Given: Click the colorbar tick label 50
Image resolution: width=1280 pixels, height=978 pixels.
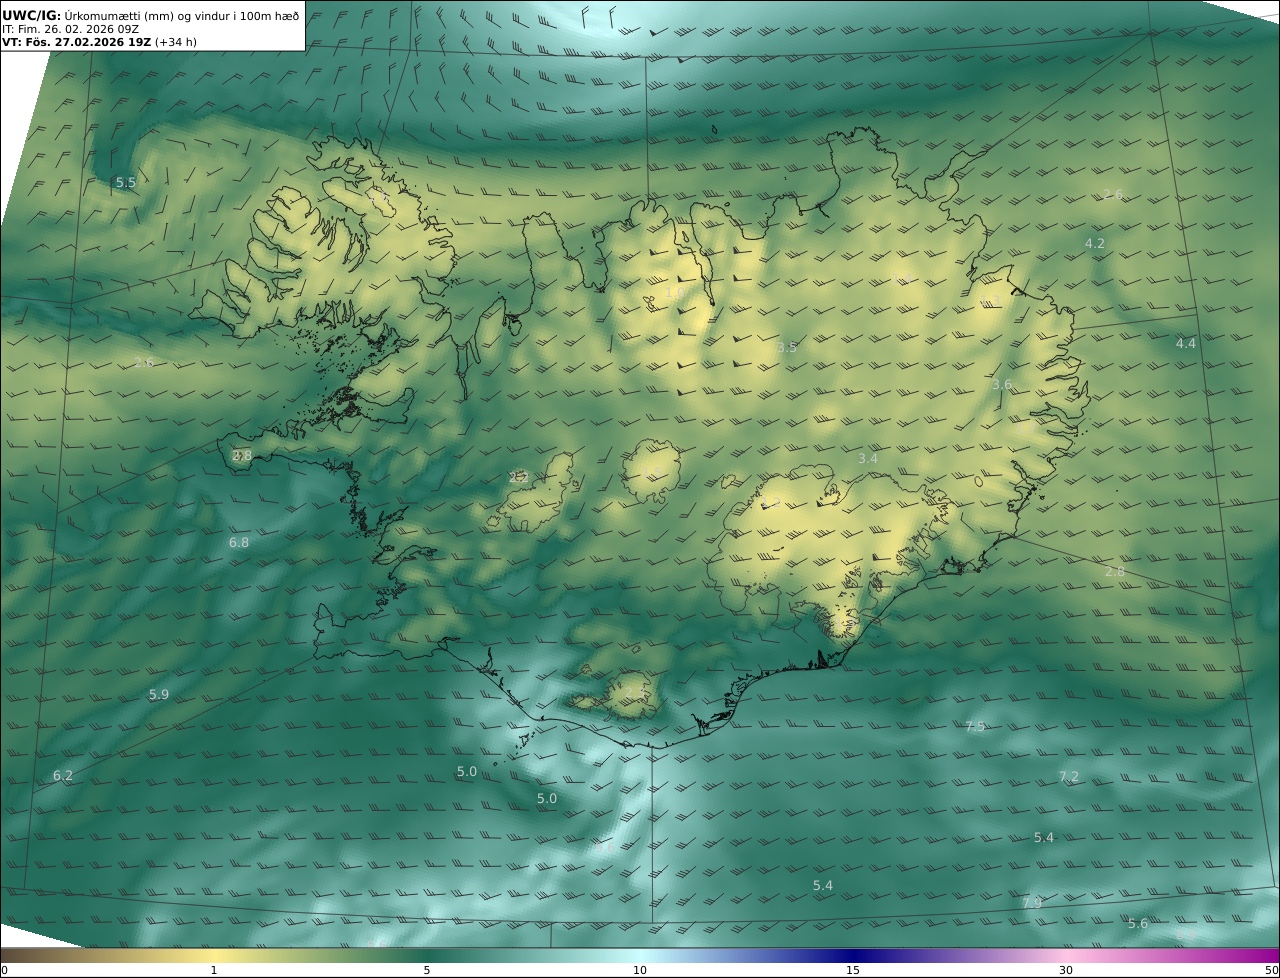Looking at the screenshot, I should click(x=1271, y=970).
